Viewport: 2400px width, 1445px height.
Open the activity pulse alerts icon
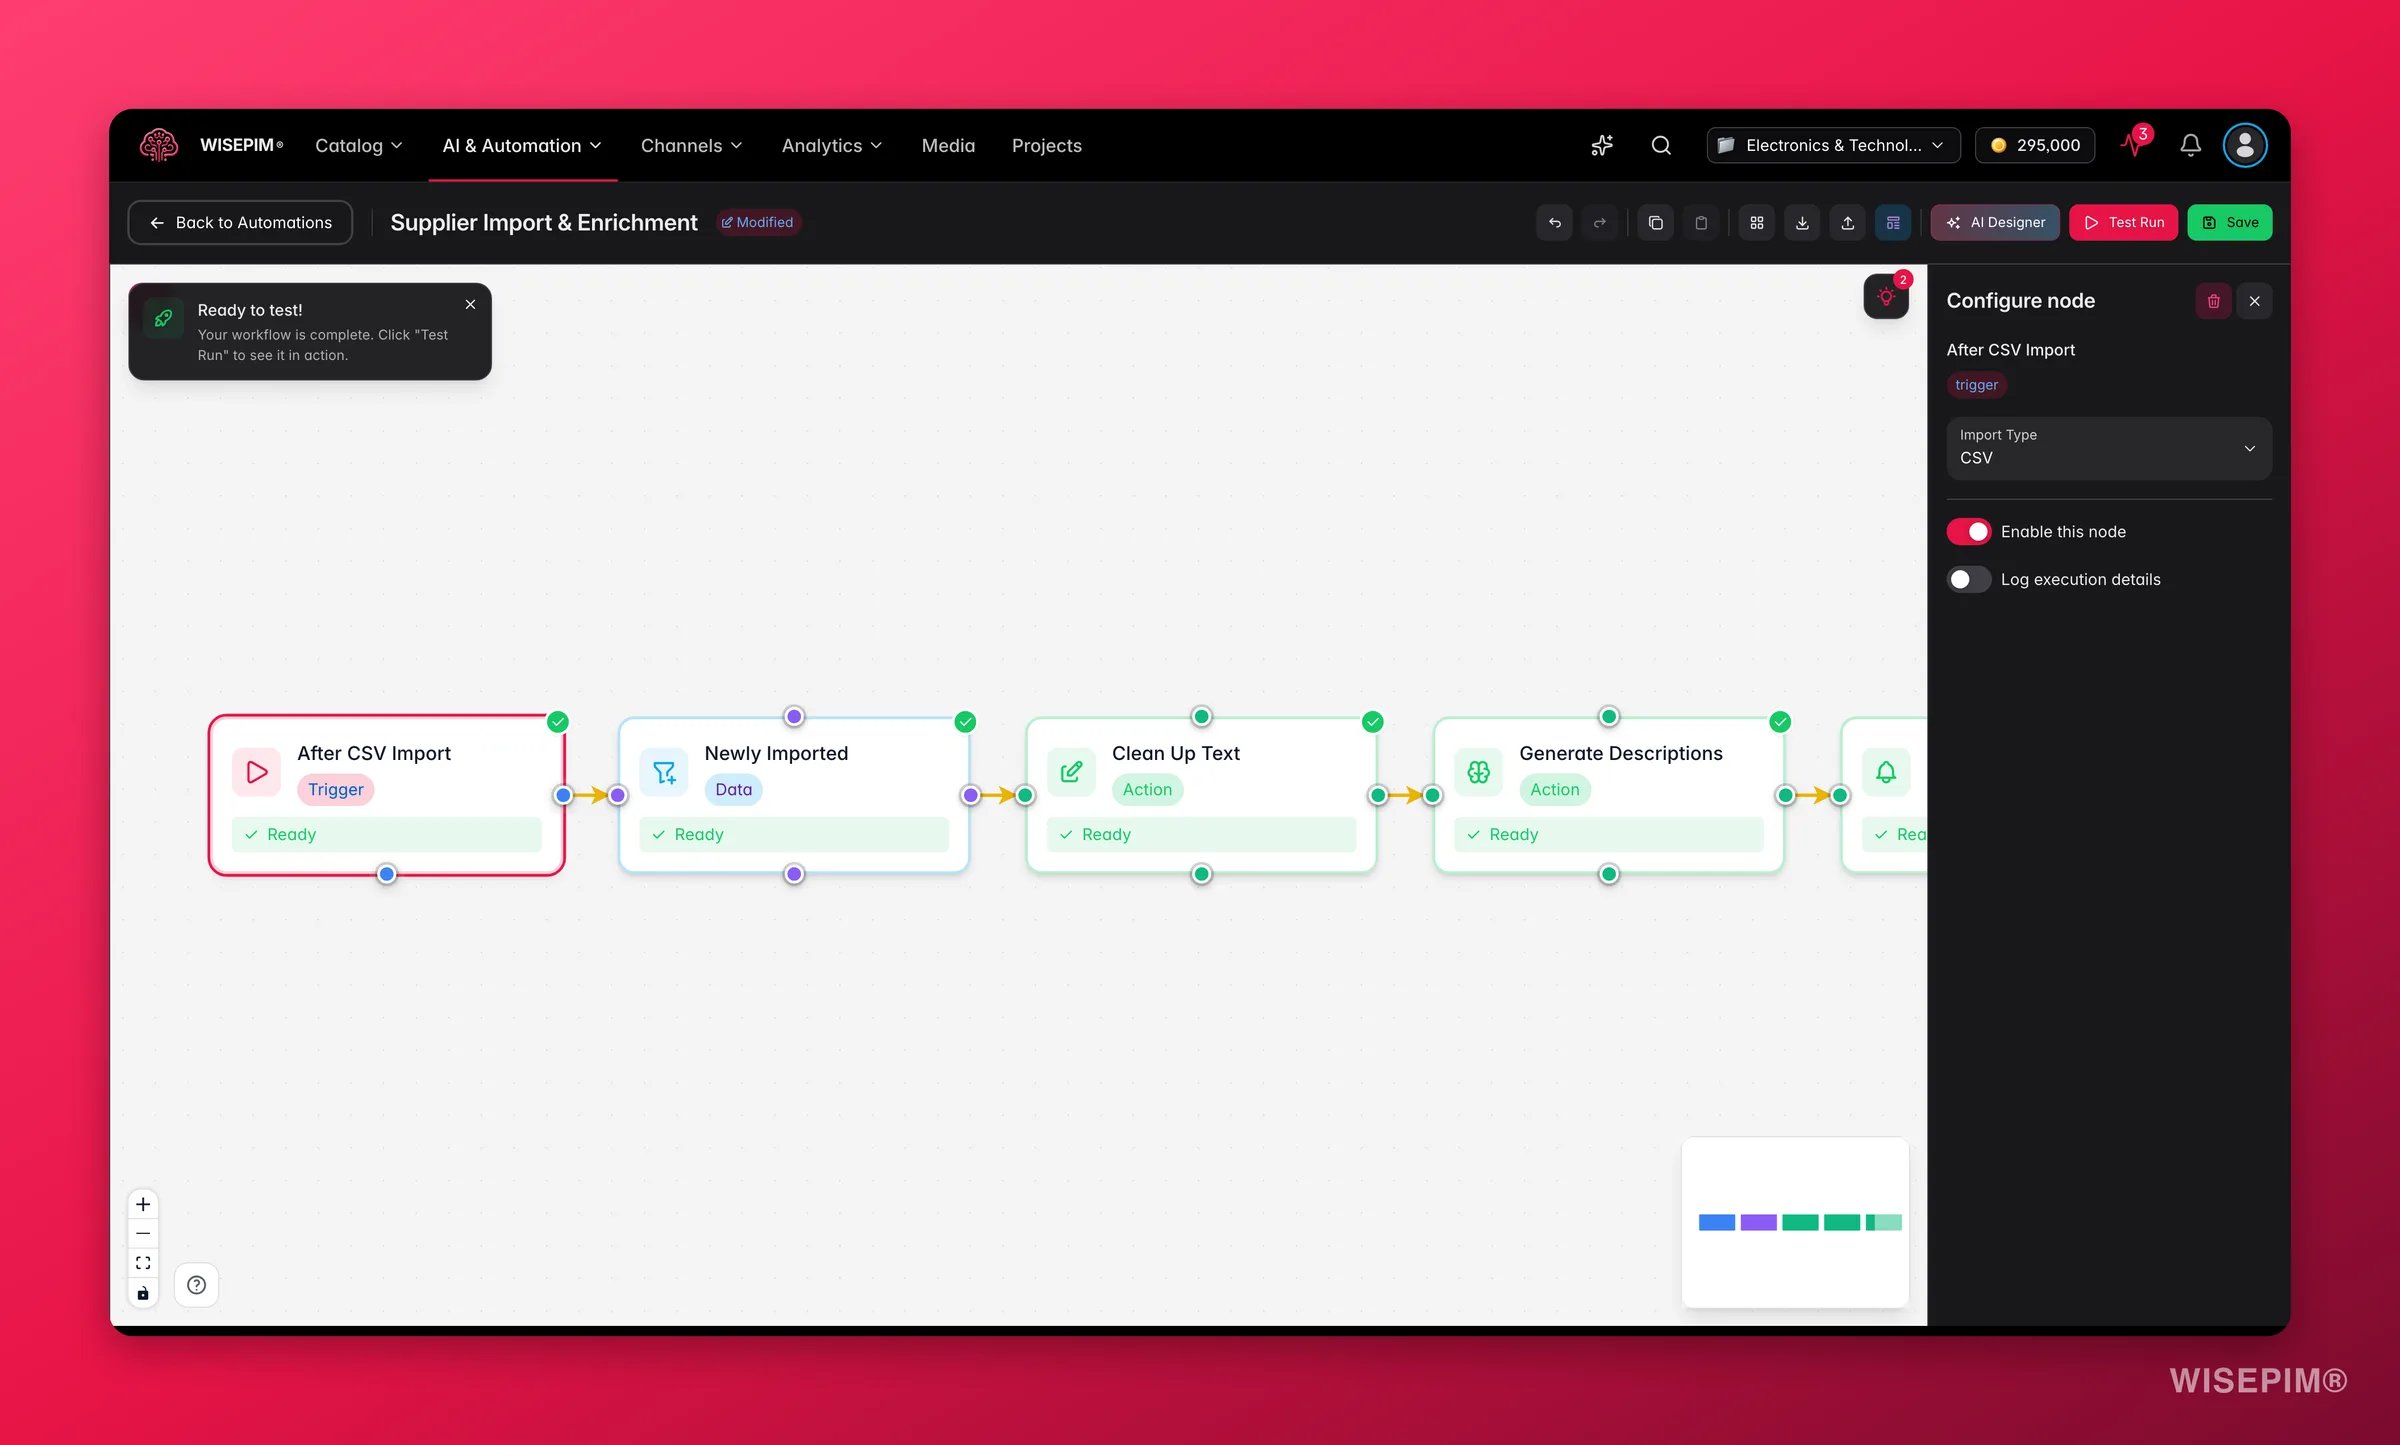[2134, 144]
